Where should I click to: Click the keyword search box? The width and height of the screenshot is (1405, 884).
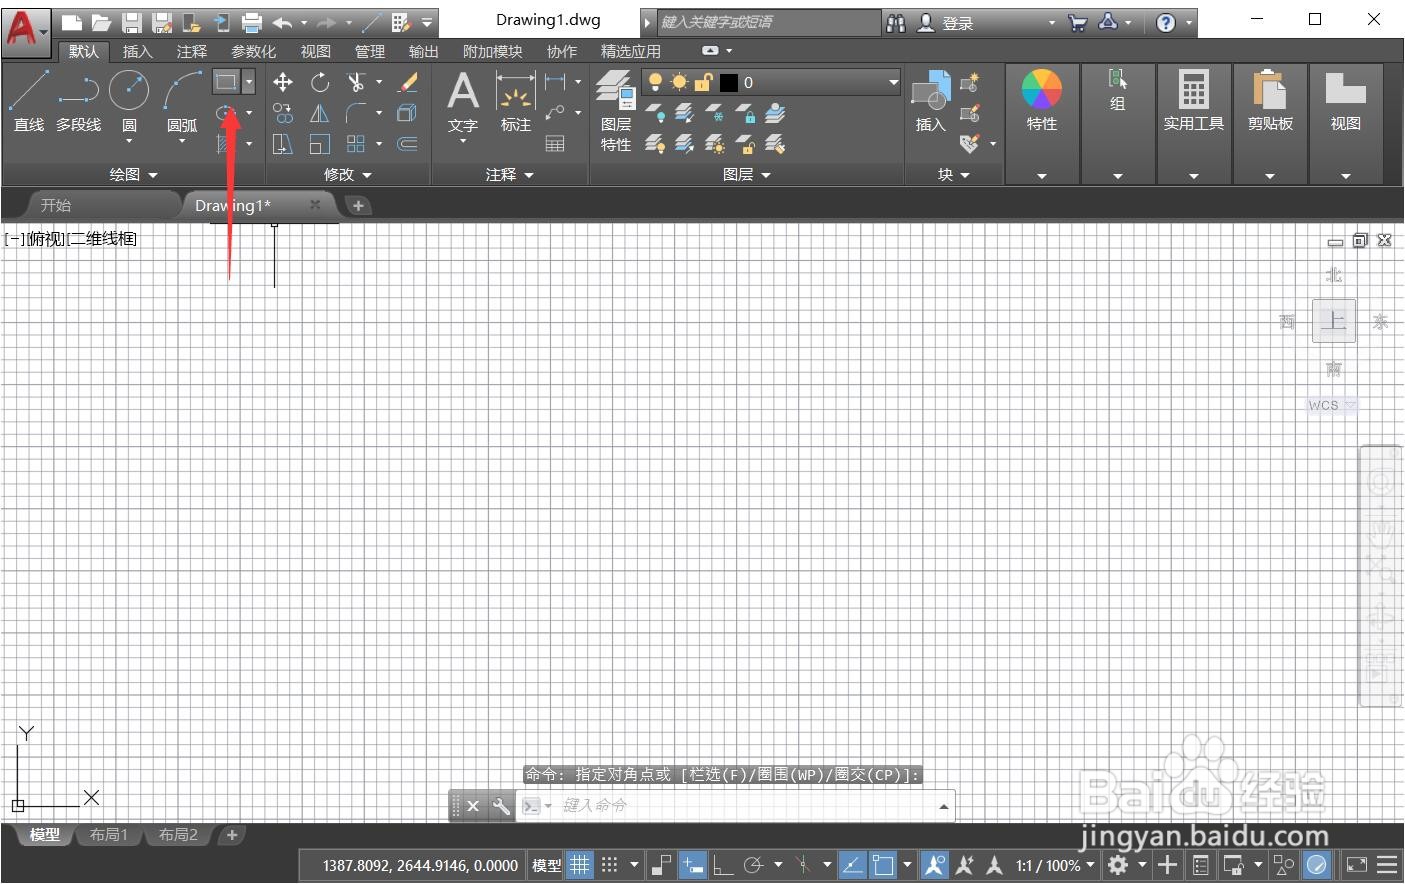(x=769, y=22)
